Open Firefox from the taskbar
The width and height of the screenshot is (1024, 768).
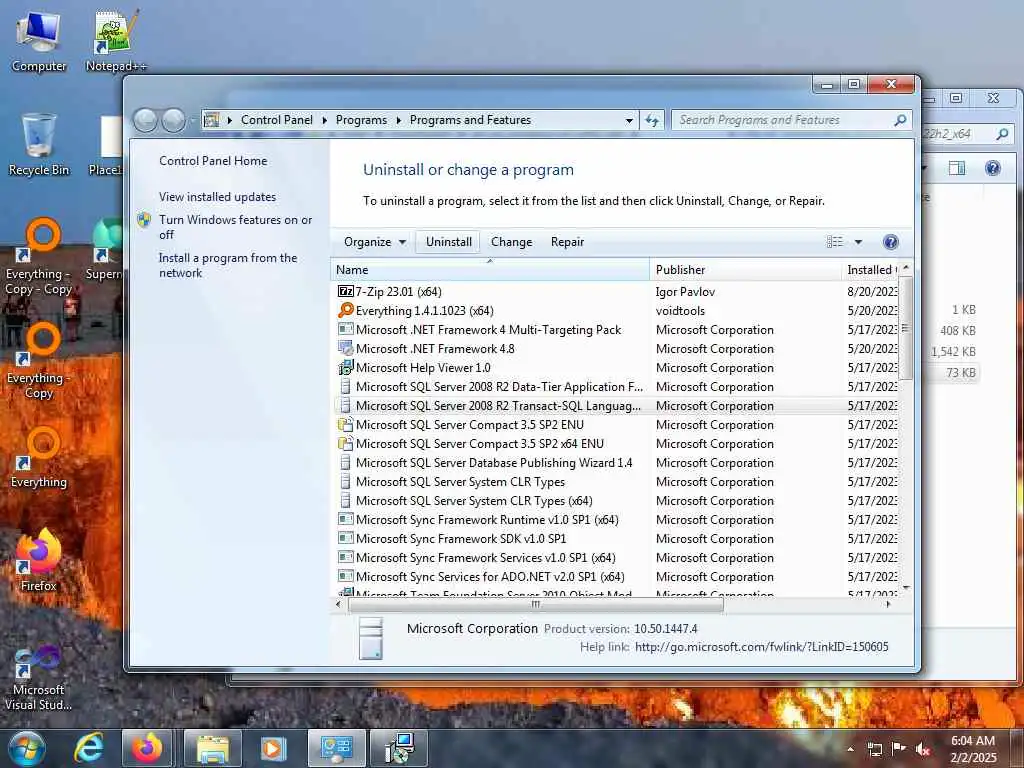(x=147, y=748)
